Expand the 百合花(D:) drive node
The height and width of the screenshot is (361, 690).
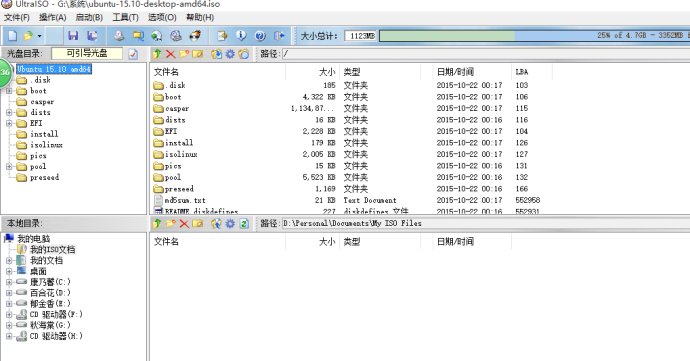(x=9, y=293)
